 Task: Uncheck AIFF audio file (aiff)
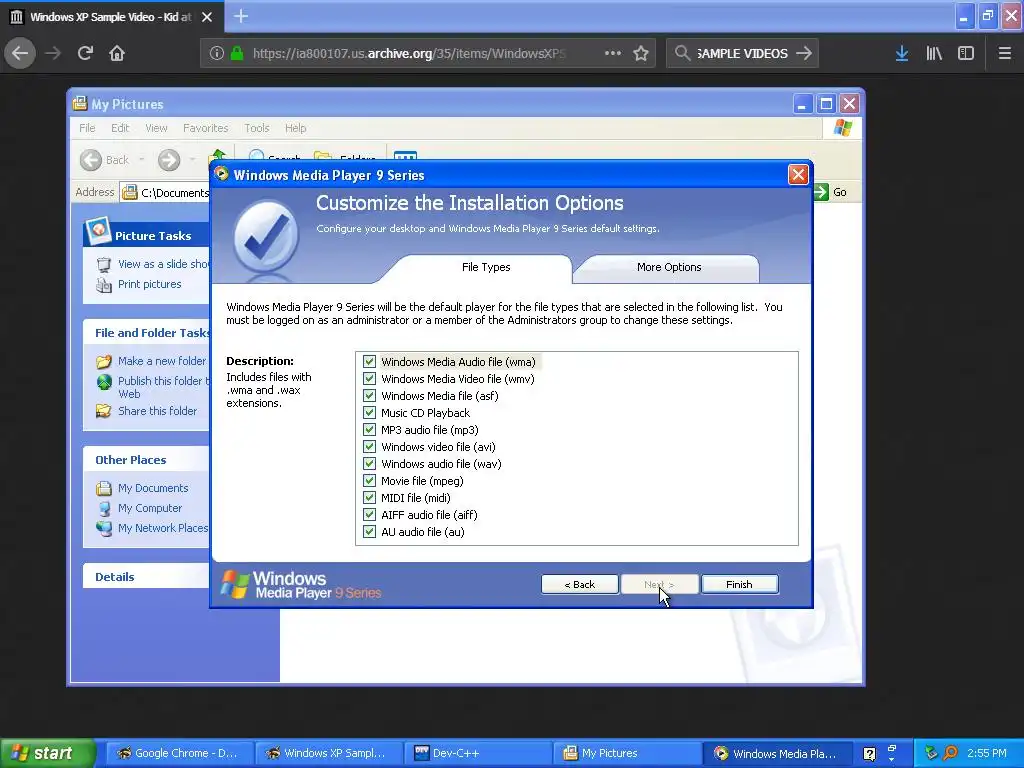pos(370,515)
